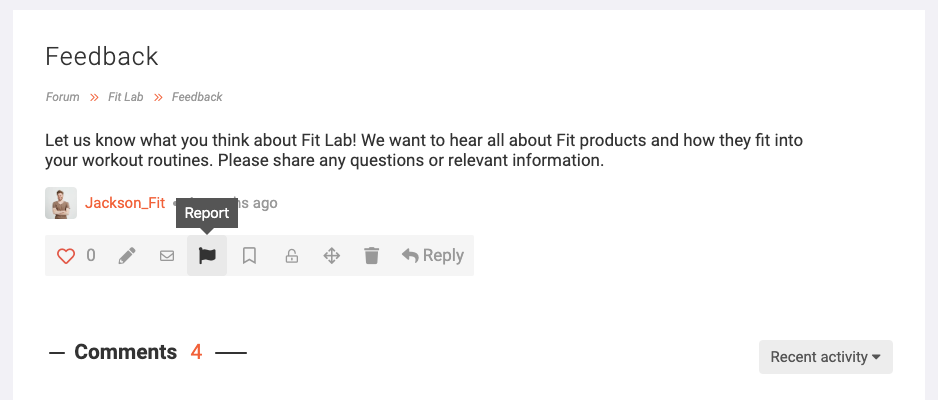Screen dimensions: 938x400
Task: Report the post with the flag icon
Action: pyautogui.click(x=207, y=256)
